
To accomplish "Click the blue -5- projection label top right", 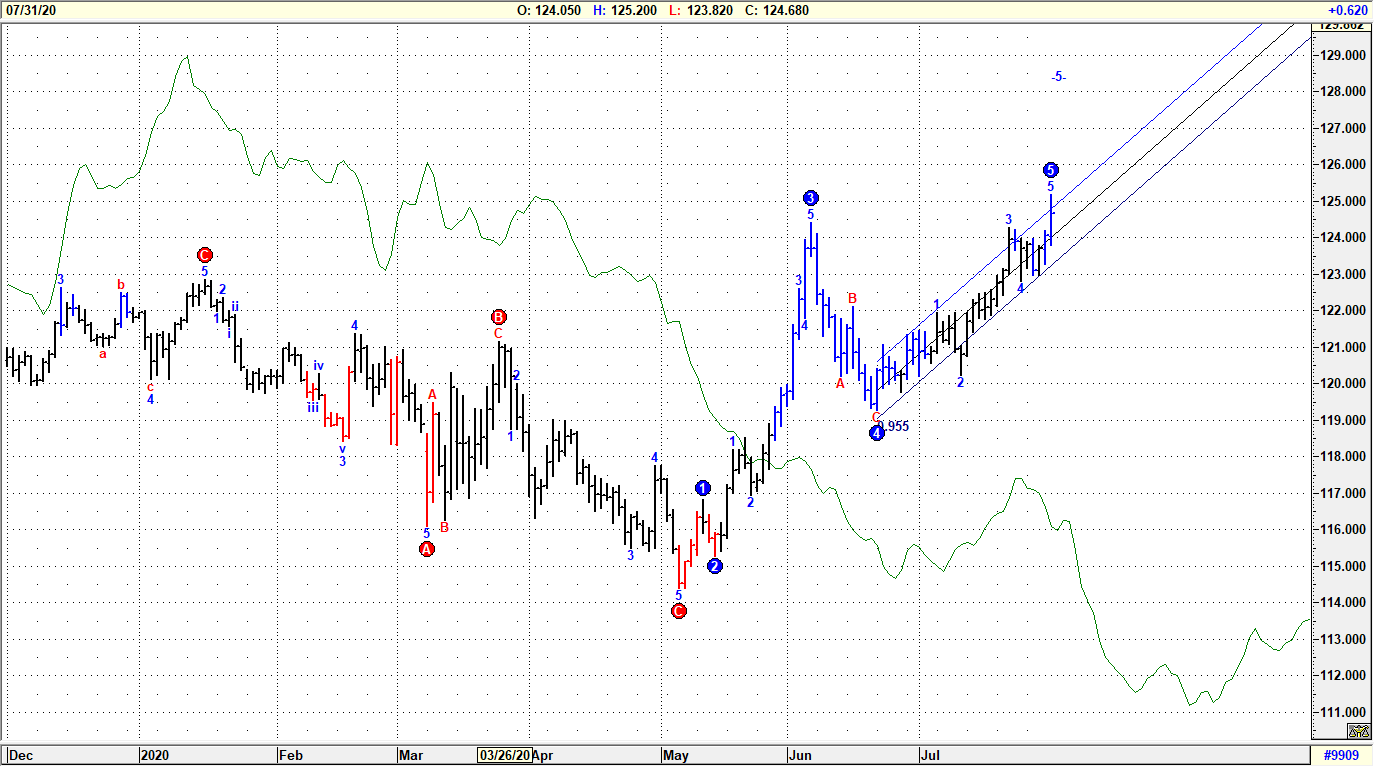I will pos(1057,74).
